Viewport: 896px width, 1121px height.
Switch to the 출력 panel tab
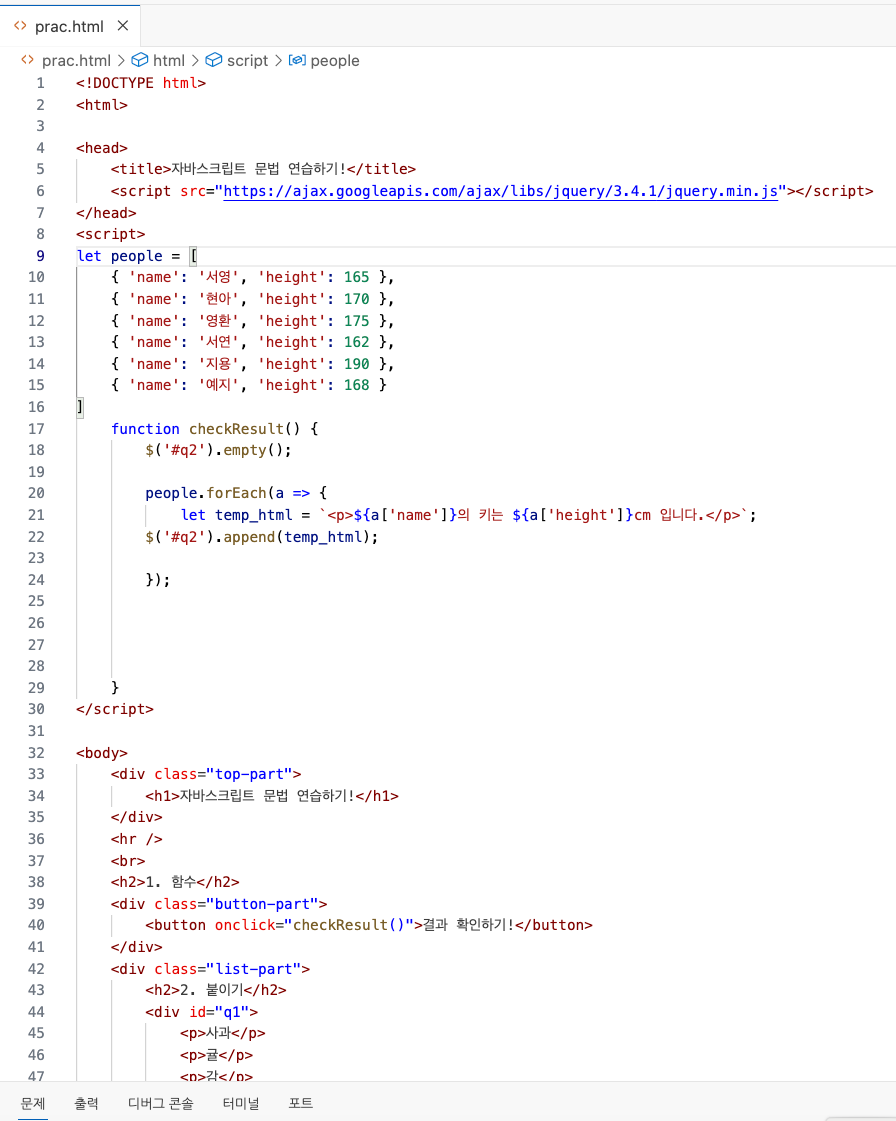87,1103
